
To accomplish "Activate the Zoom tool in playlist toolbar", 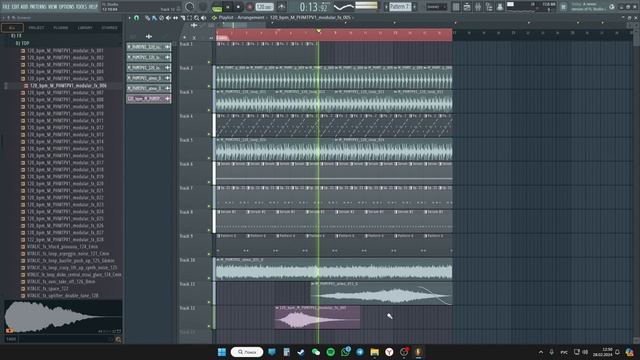I will pos(196,18).
